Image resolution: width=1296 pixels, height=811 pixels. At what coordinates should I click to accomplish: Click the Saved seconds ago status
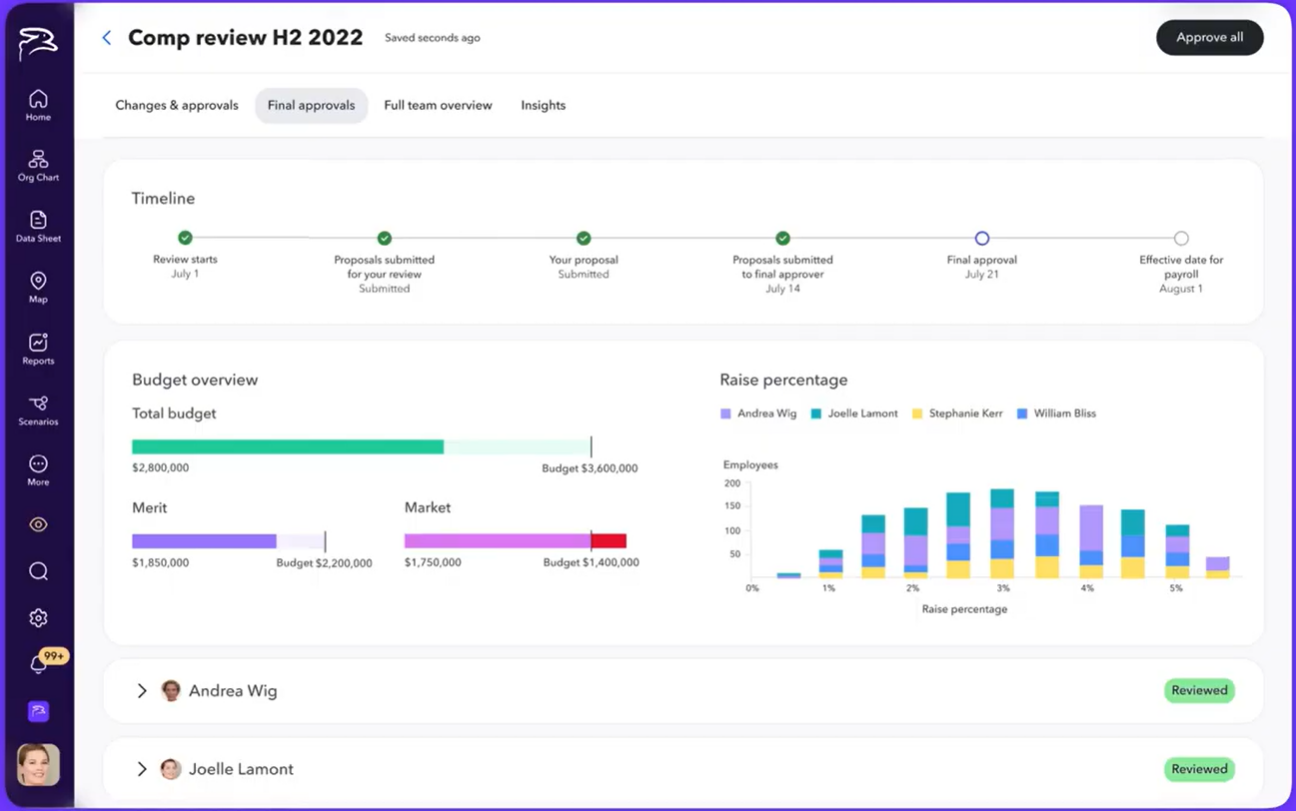(x=432, y=38)
